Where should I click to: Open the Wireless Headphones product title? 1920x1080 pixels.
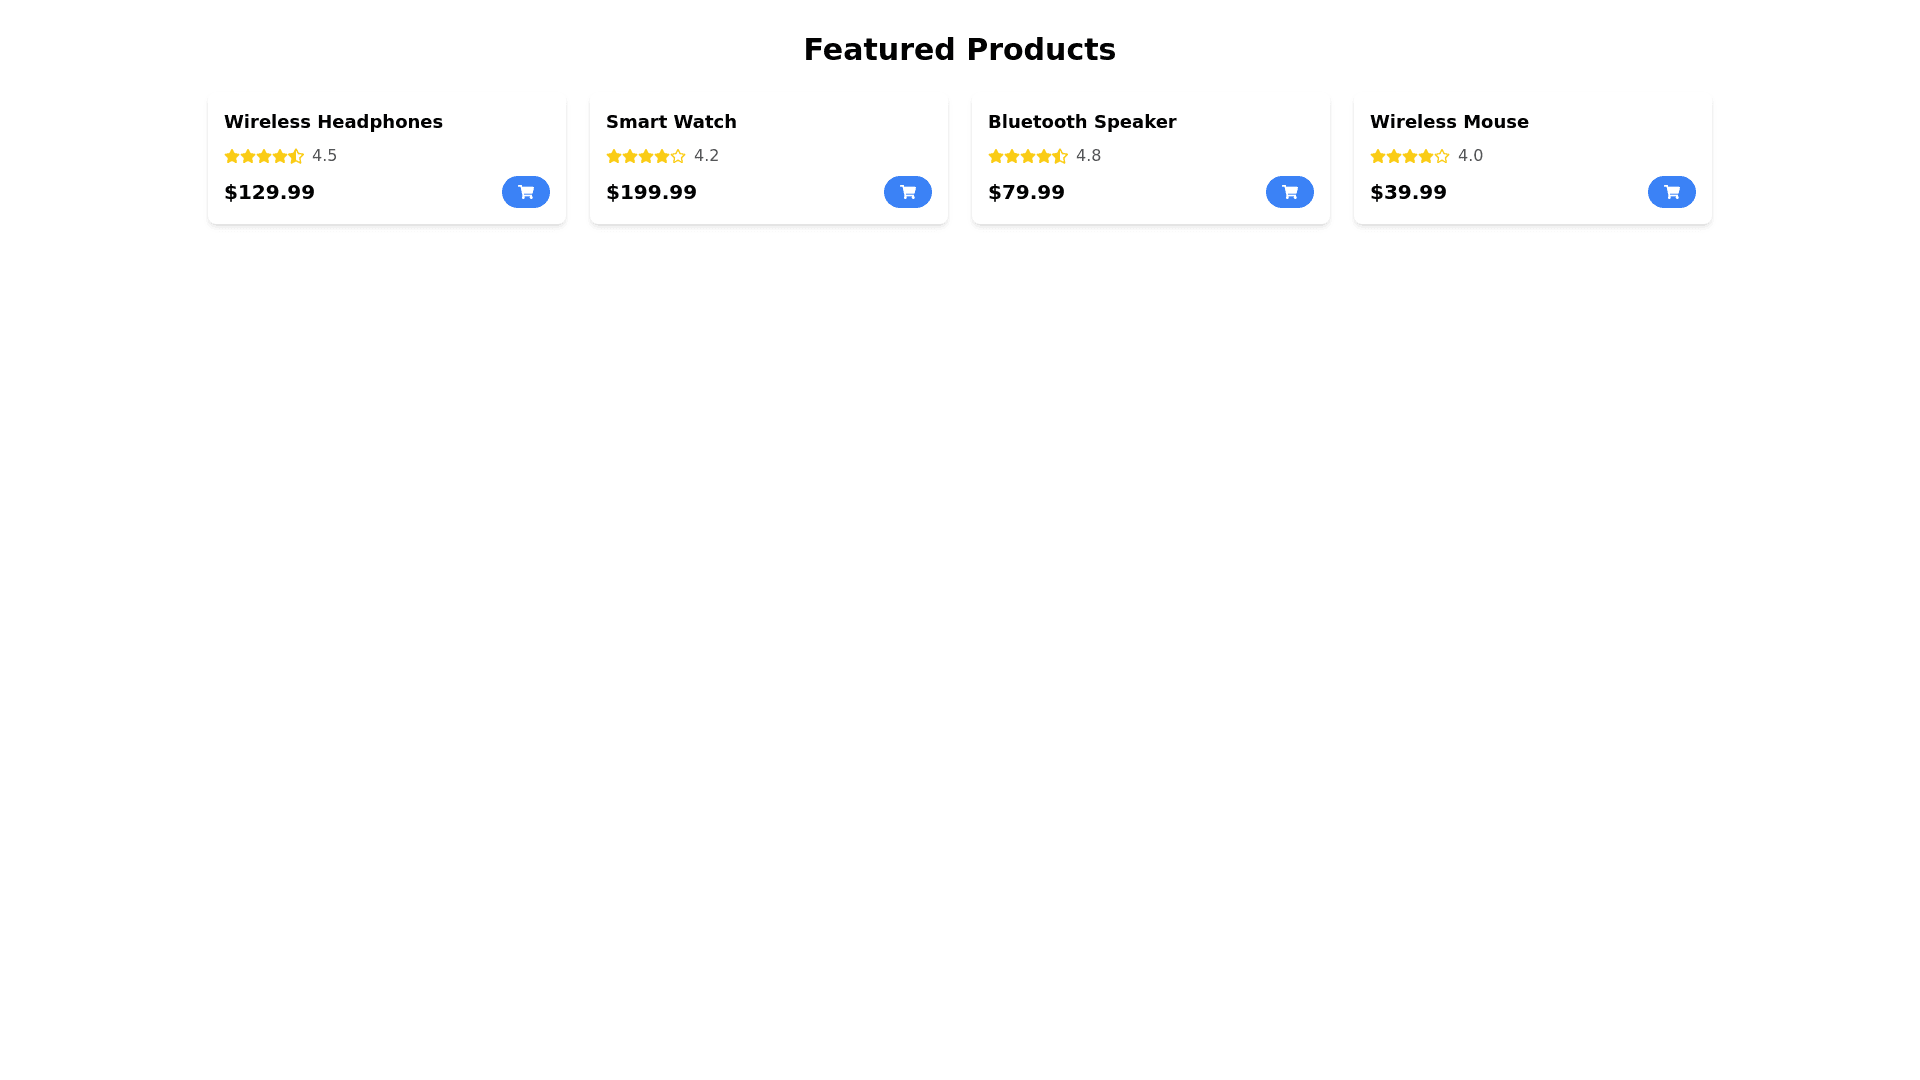point(333,122)
